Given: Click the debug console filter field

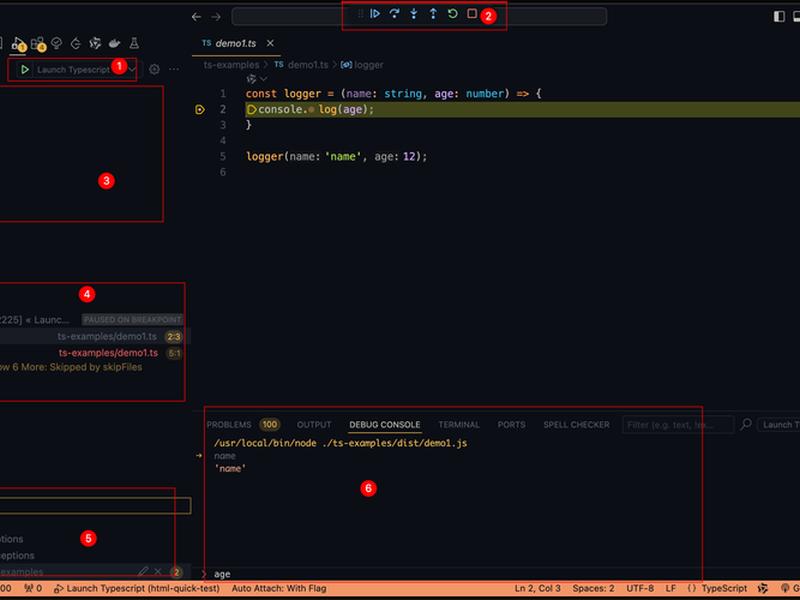Looking at the screenshot, I should coord(678,424).
